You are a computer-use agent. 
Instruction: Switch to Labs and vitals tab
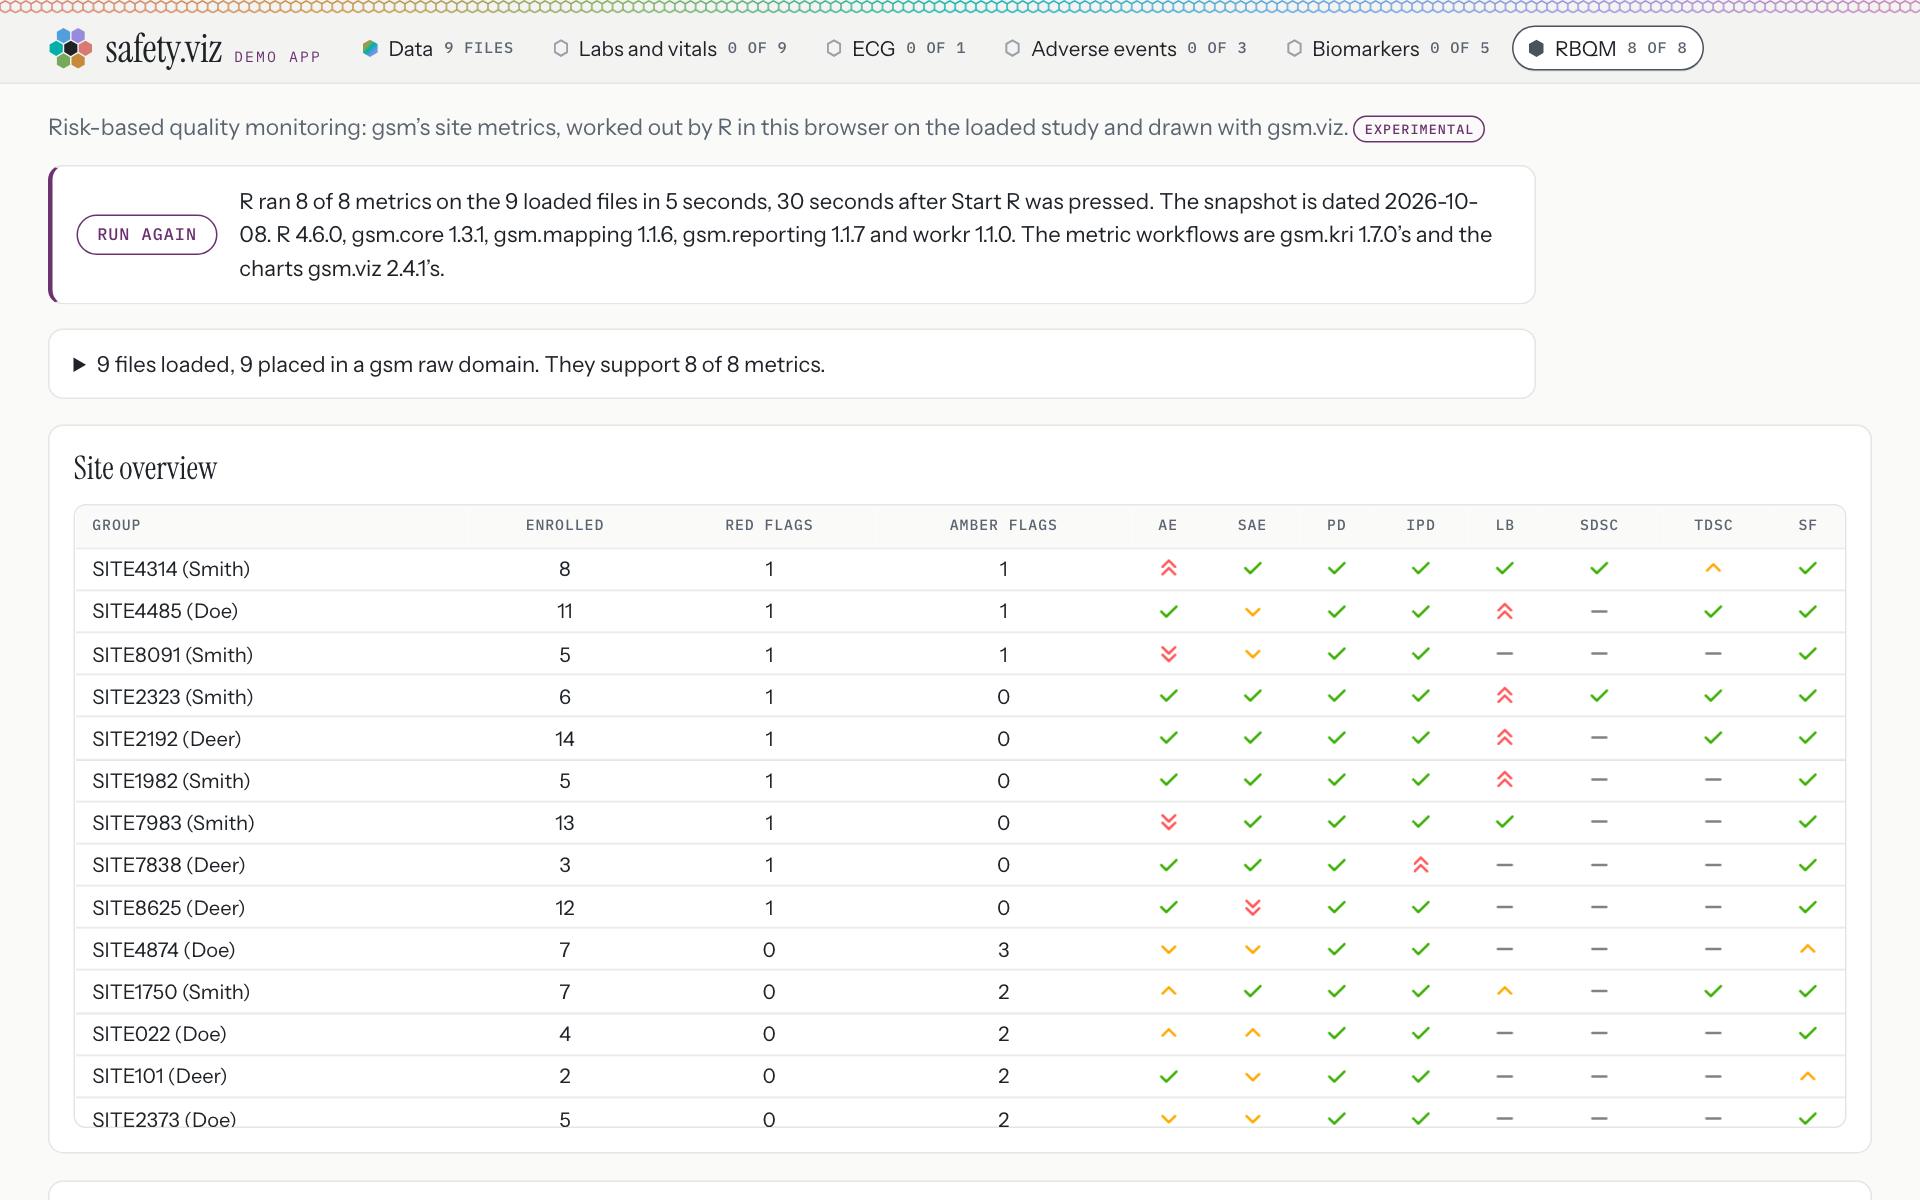[x=670, y=48]
